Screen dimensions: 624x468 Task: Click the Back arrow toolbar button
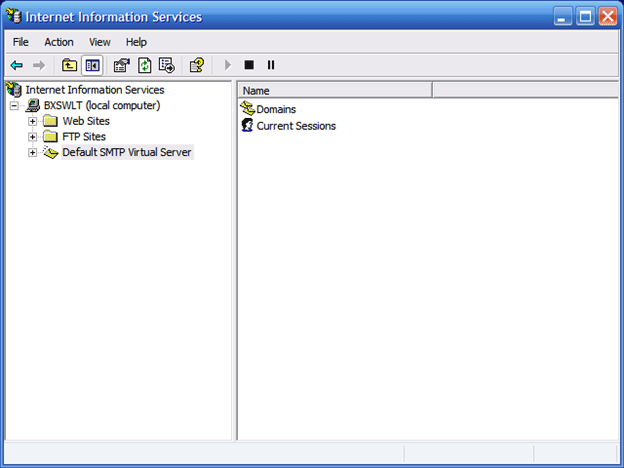(x=17, y=65)
